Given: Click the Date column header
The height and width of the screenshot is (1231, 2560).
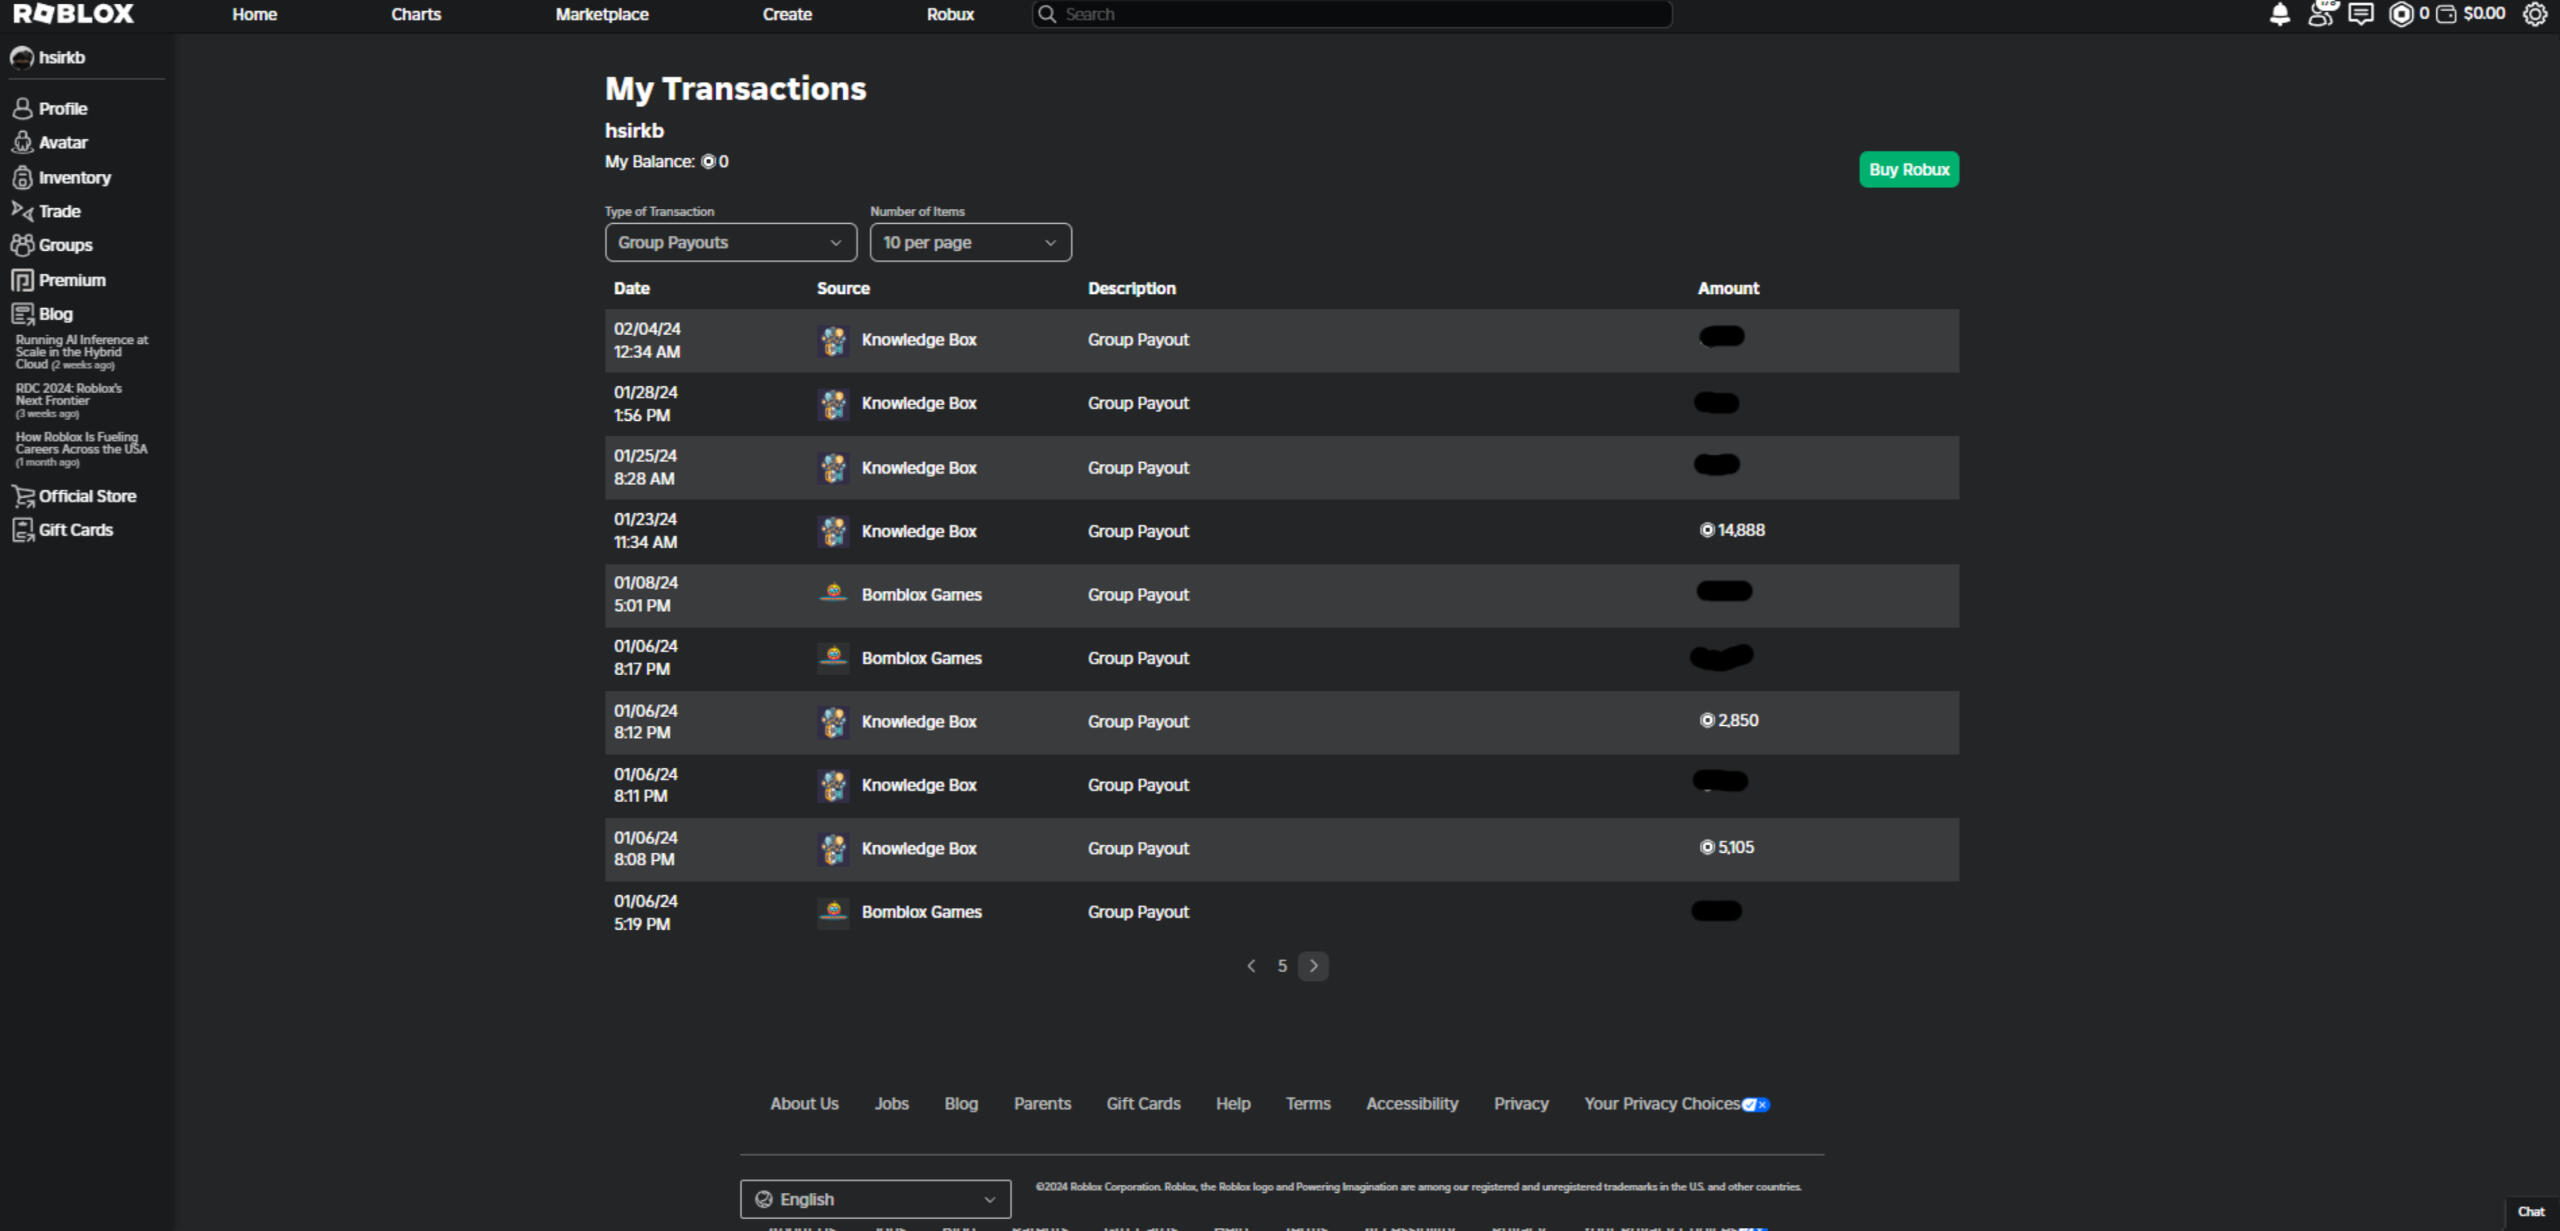Looking at the screenshot, I should pos(632,288).
